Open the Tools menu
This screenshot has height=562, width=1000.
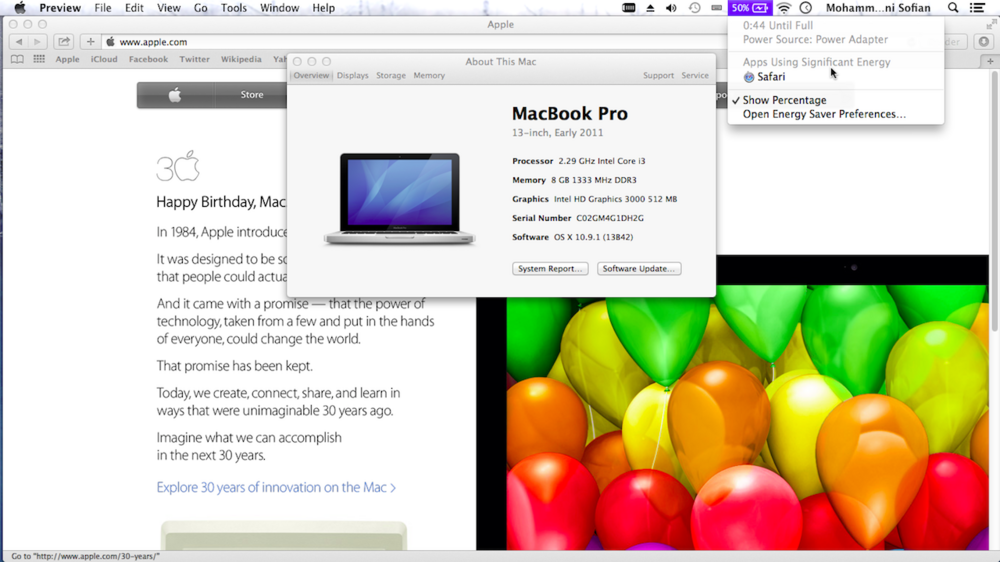pos(233,8)
